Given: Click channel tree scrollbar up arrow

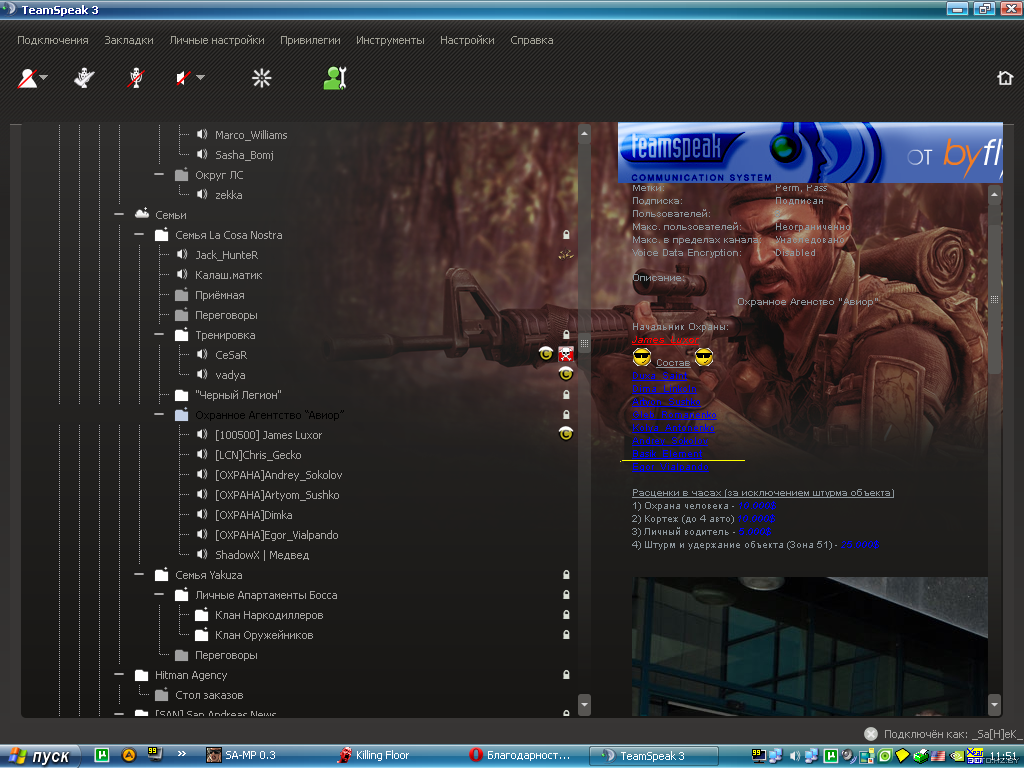Looking at the screenshot, I should click(584, 134).
